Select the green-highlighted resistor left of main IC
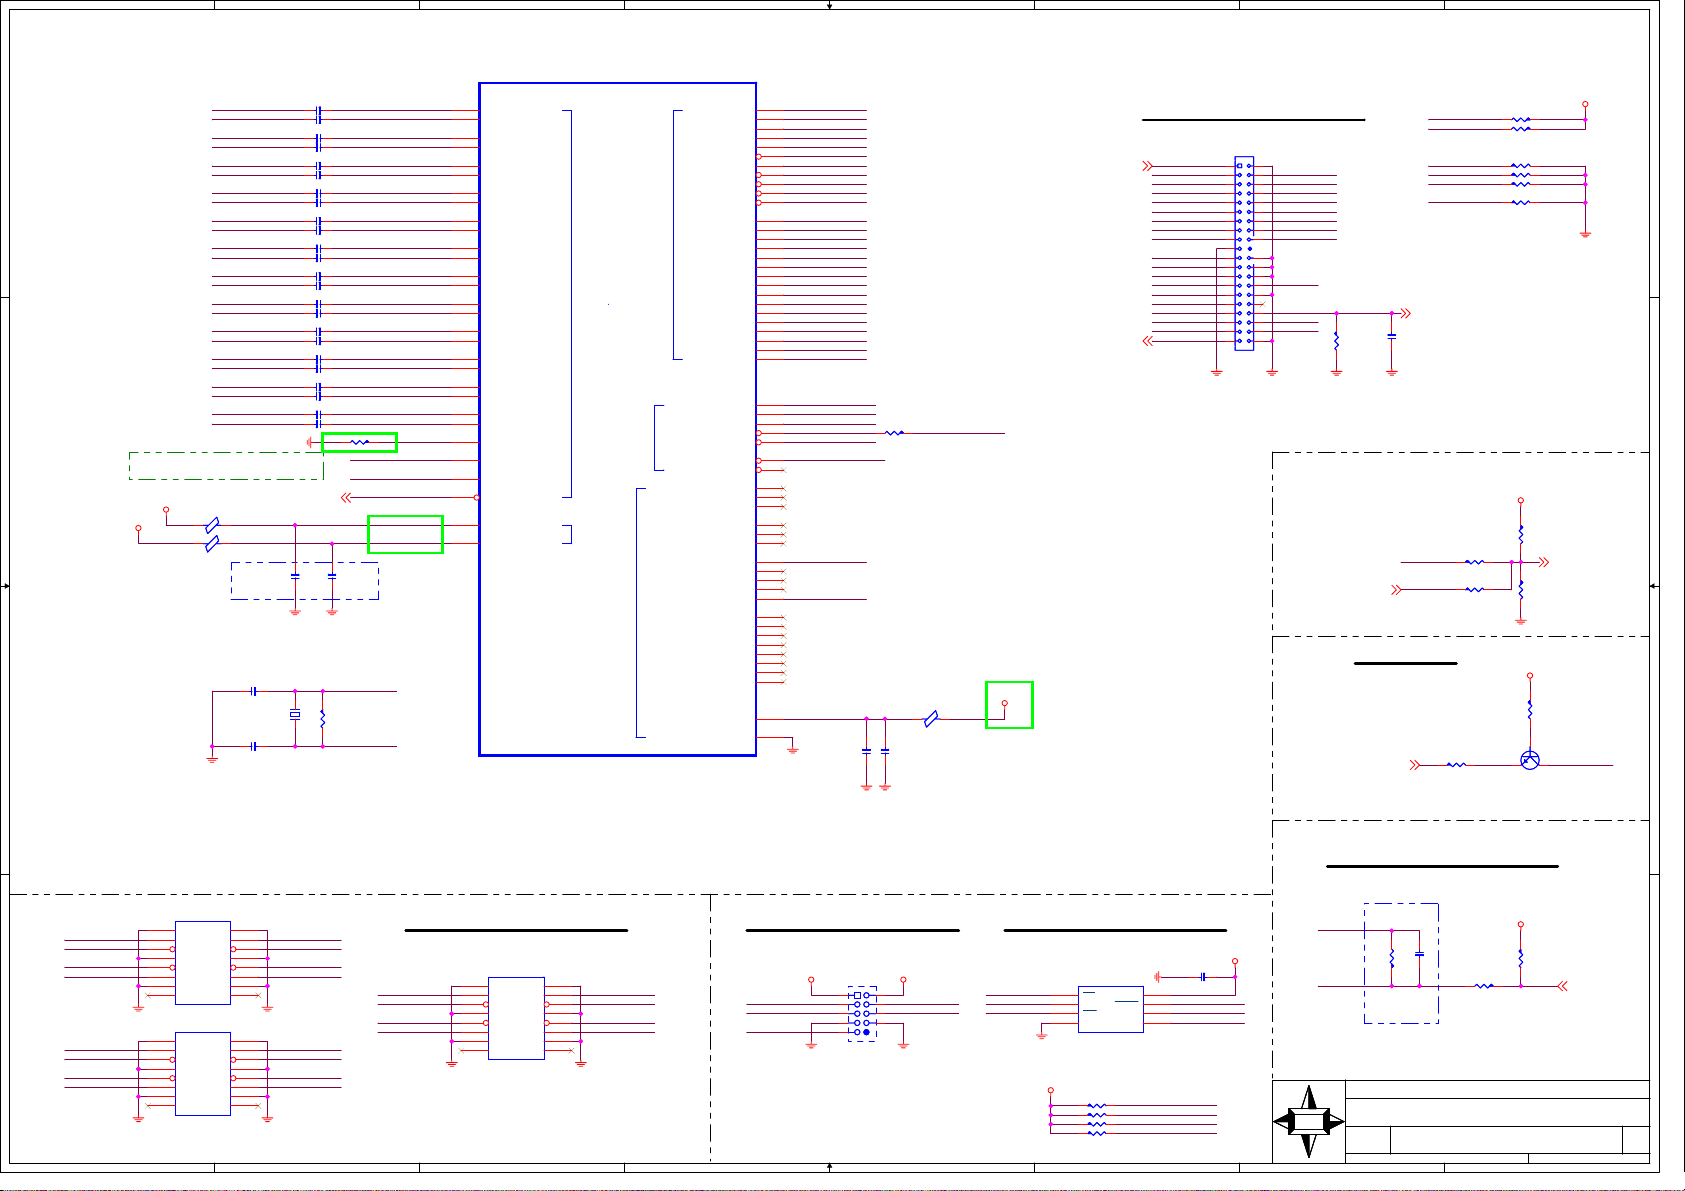The height and width of the screenshot is (1191, 1685). (360, 442)
